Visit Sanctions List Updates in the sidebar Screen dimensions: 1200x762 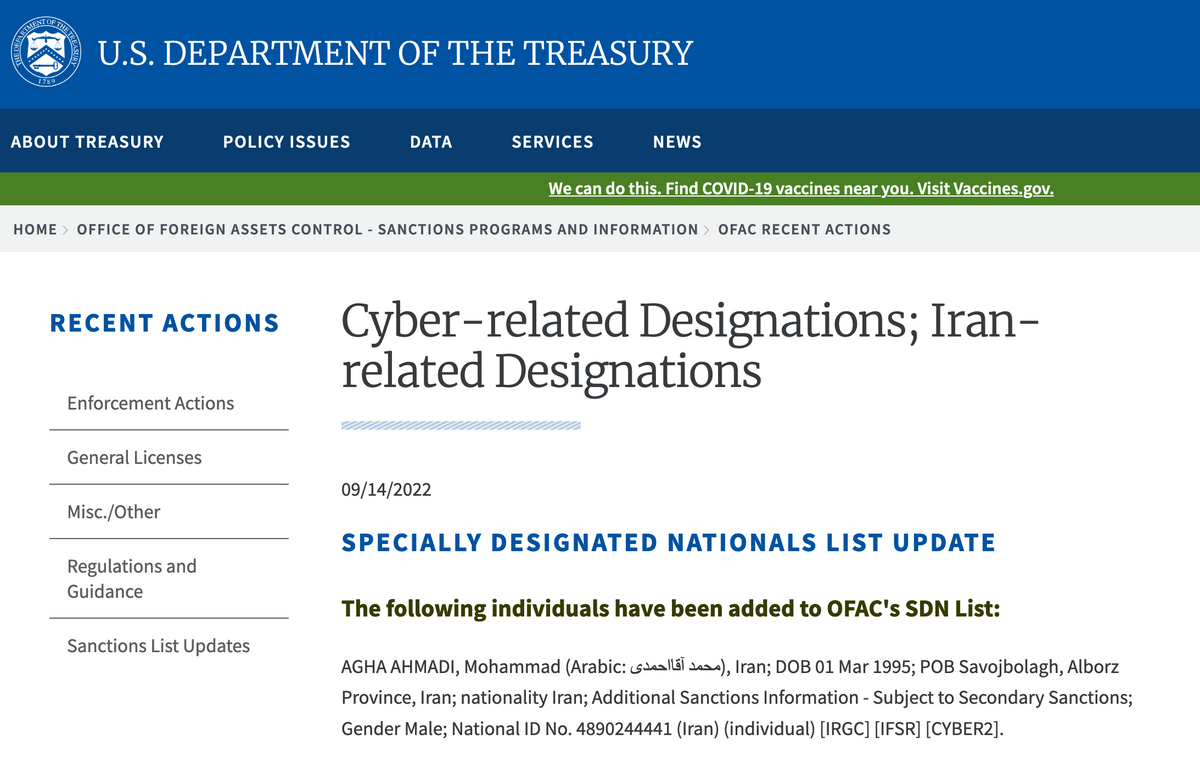[158, 646]
